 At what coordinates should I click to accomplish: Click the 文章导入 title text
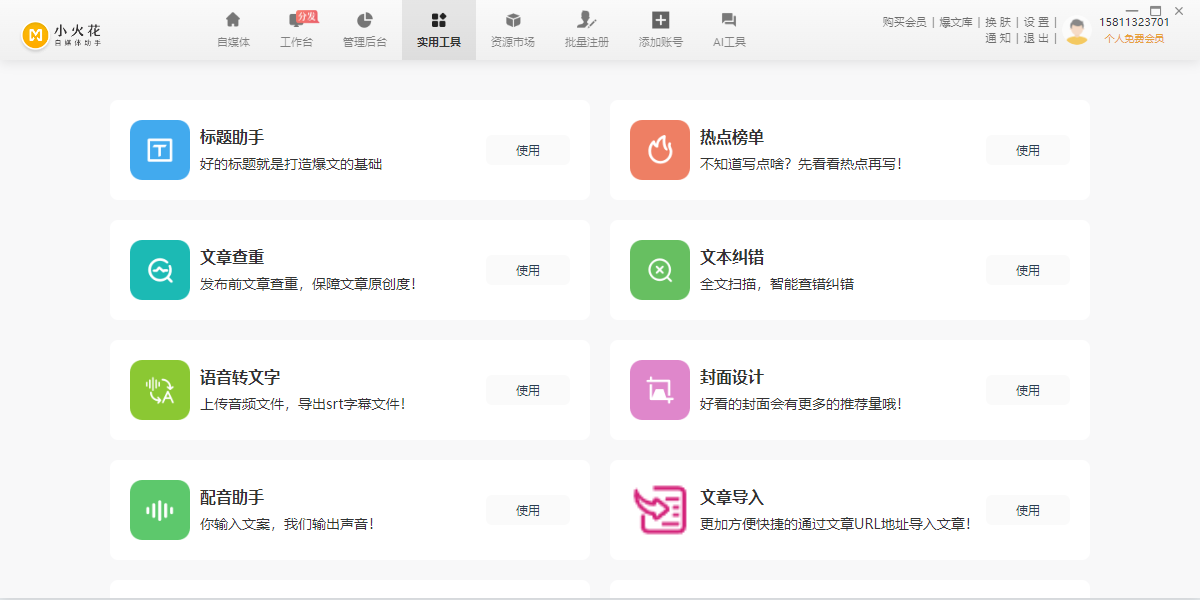click(732, 498)
